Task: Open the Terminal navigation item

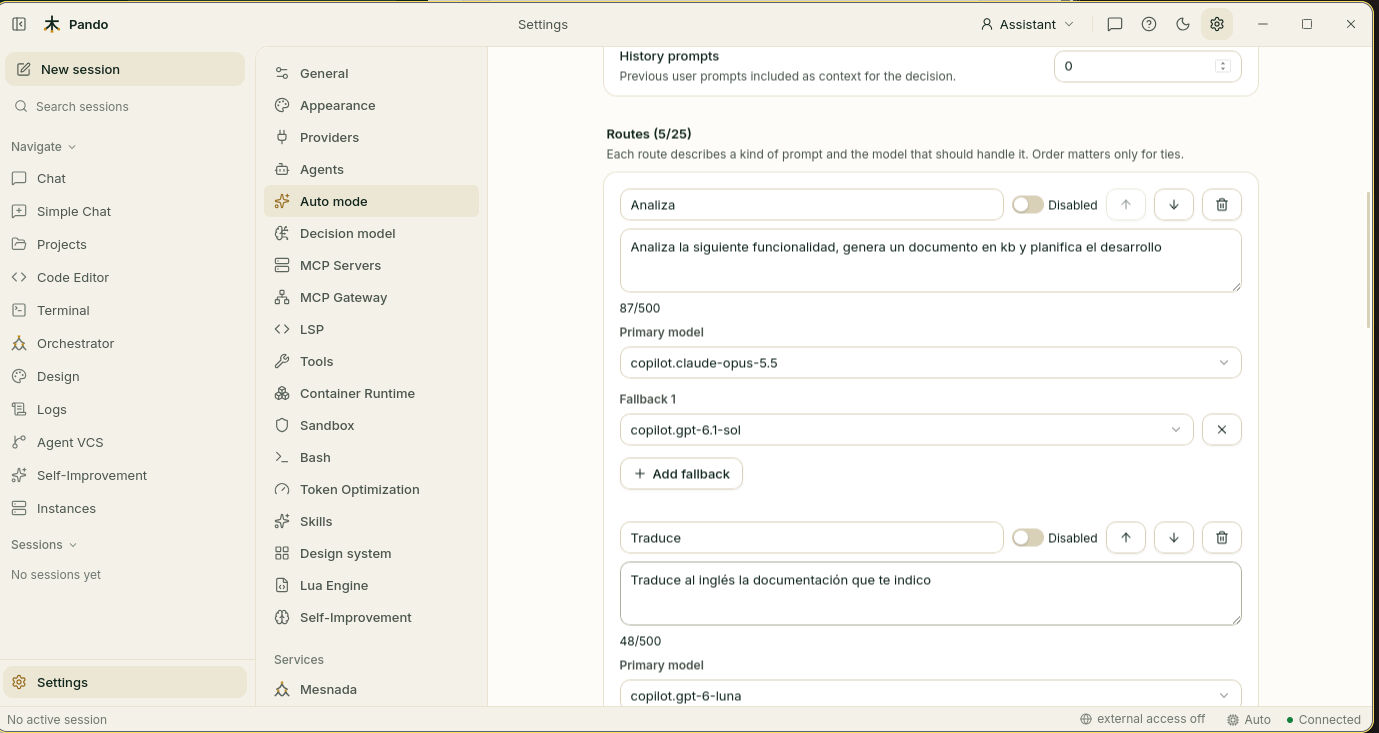Action: (x=125, y=310)
